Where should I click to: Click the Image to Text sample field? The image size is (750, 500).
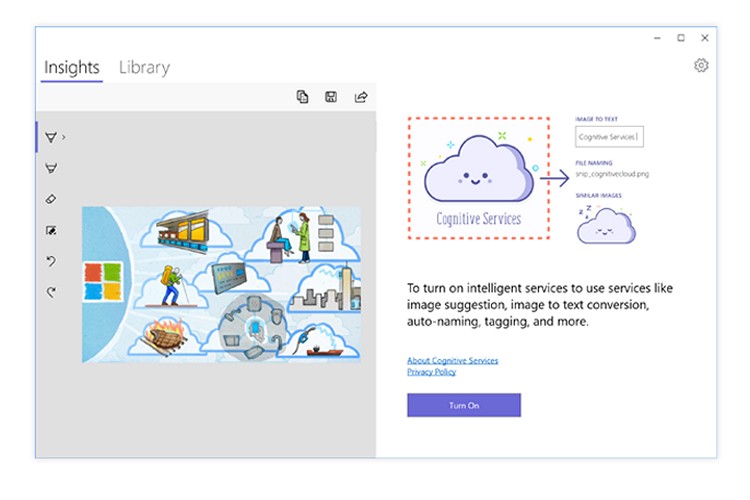pyautogui.click(x=609, y=137)
